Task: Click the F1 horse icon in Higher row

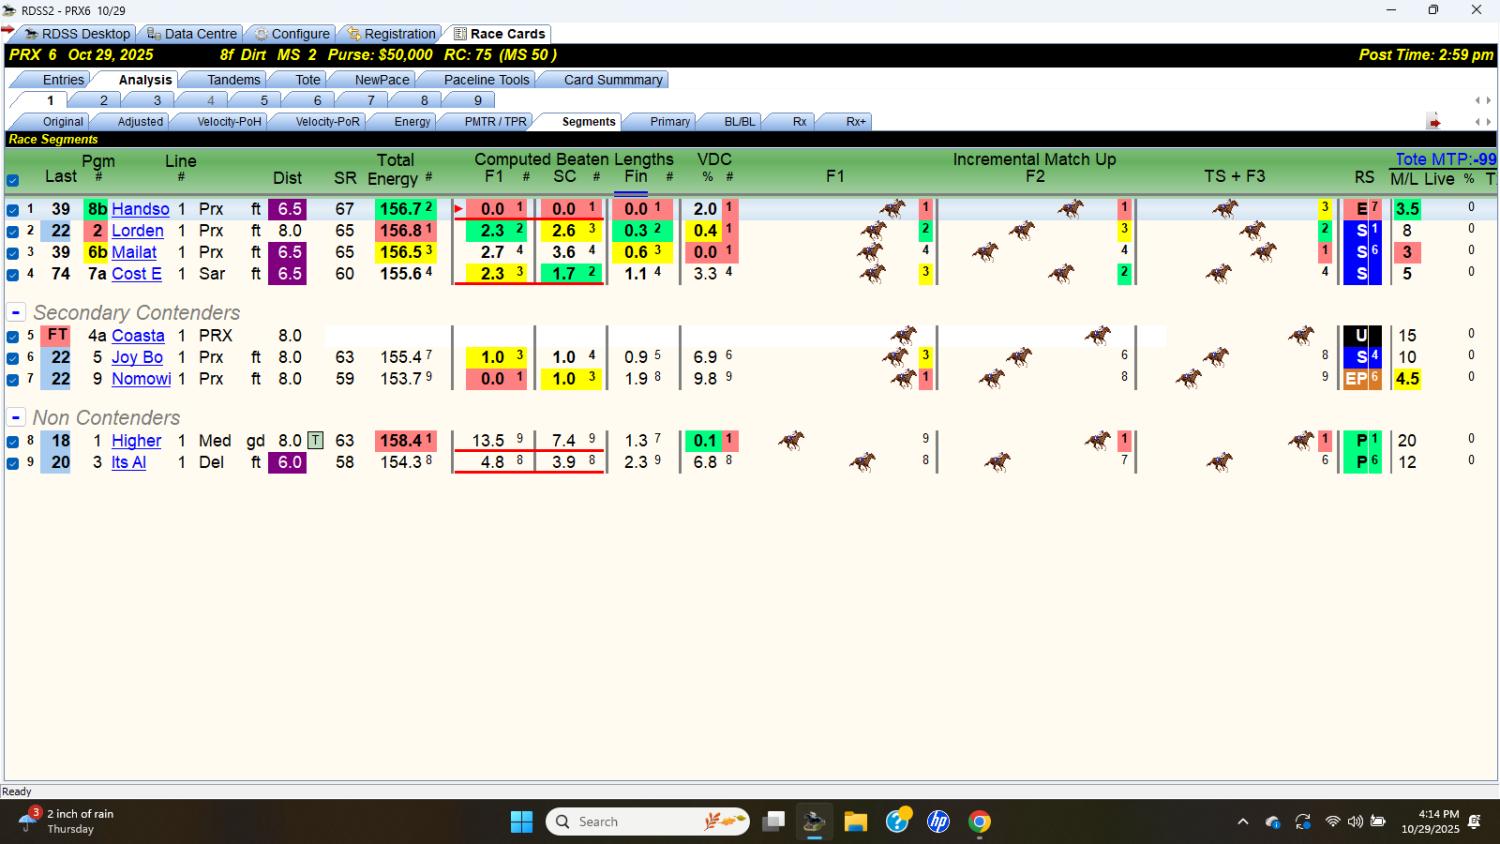Action: point(792,440)
